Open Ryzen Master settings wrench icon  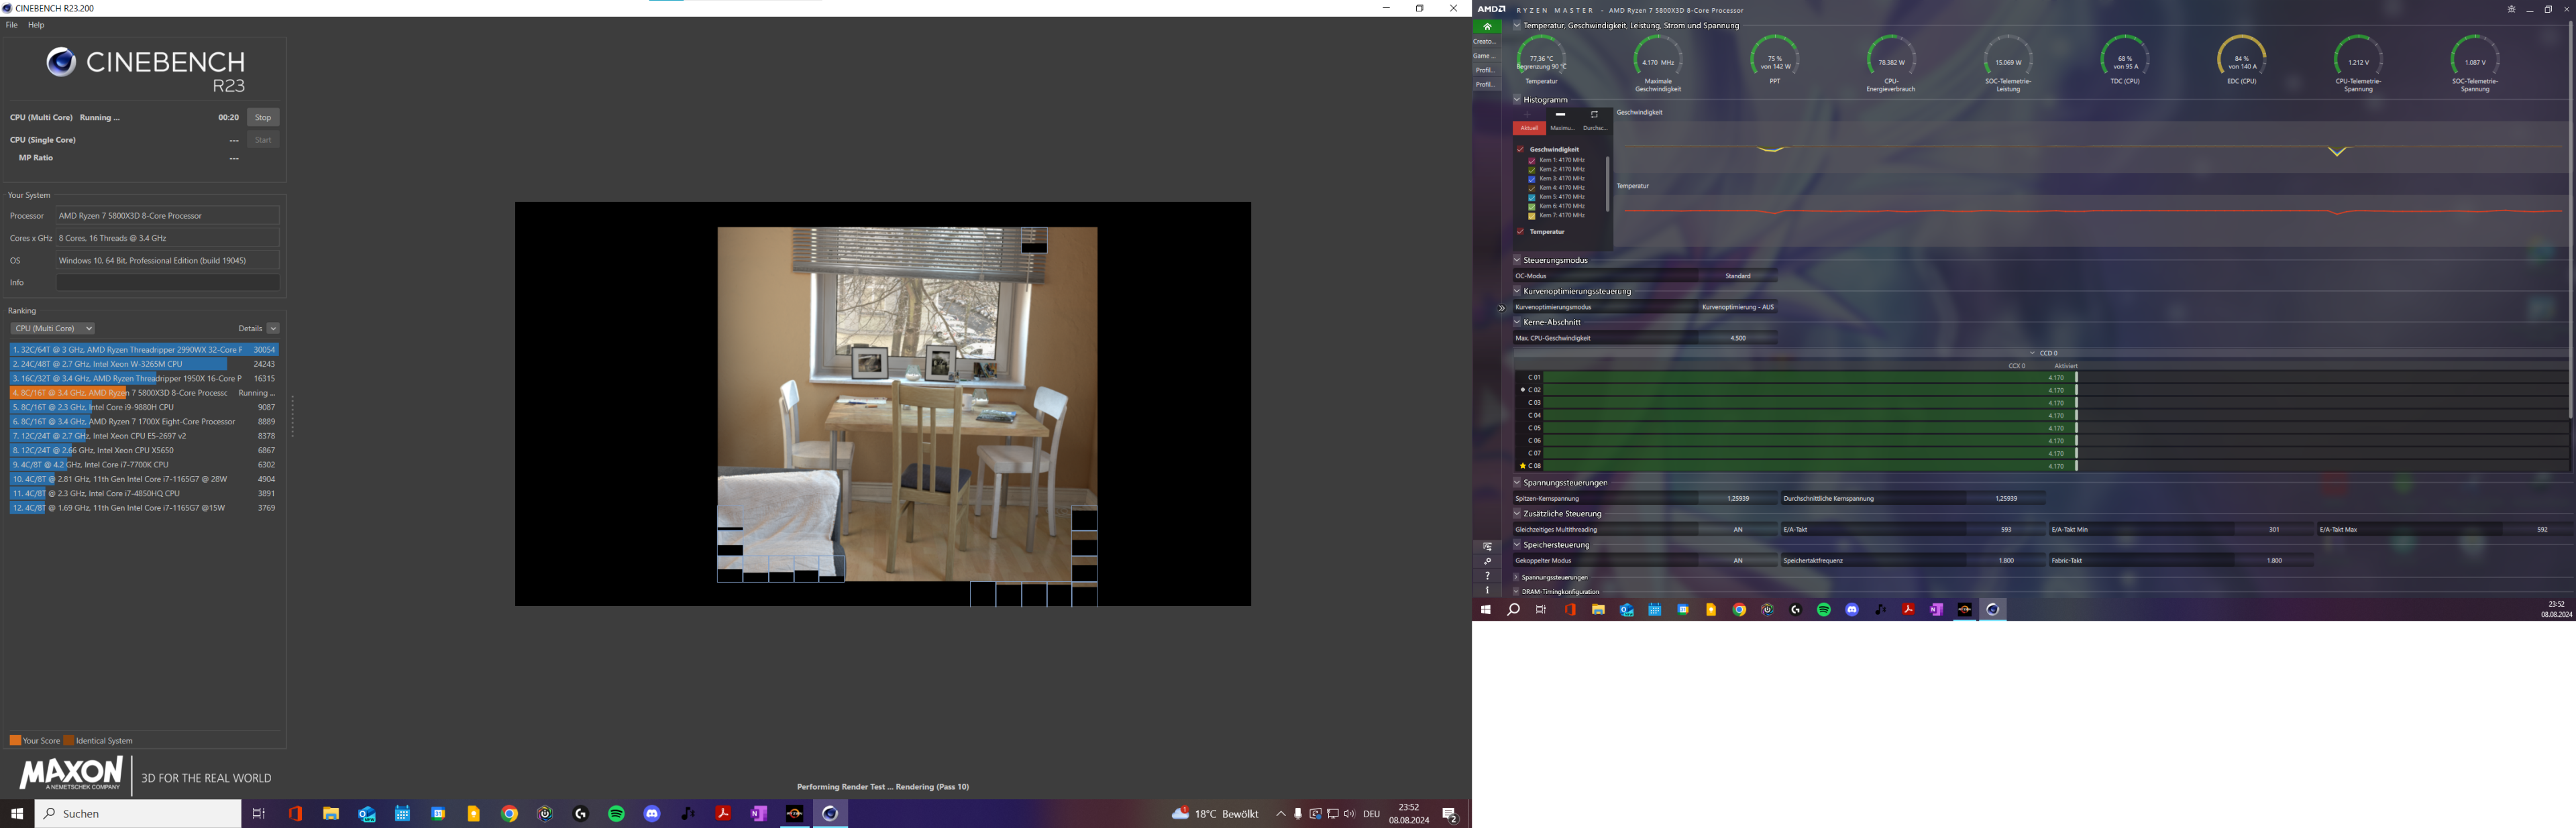pyautogui.click(x=1487, y=561)
